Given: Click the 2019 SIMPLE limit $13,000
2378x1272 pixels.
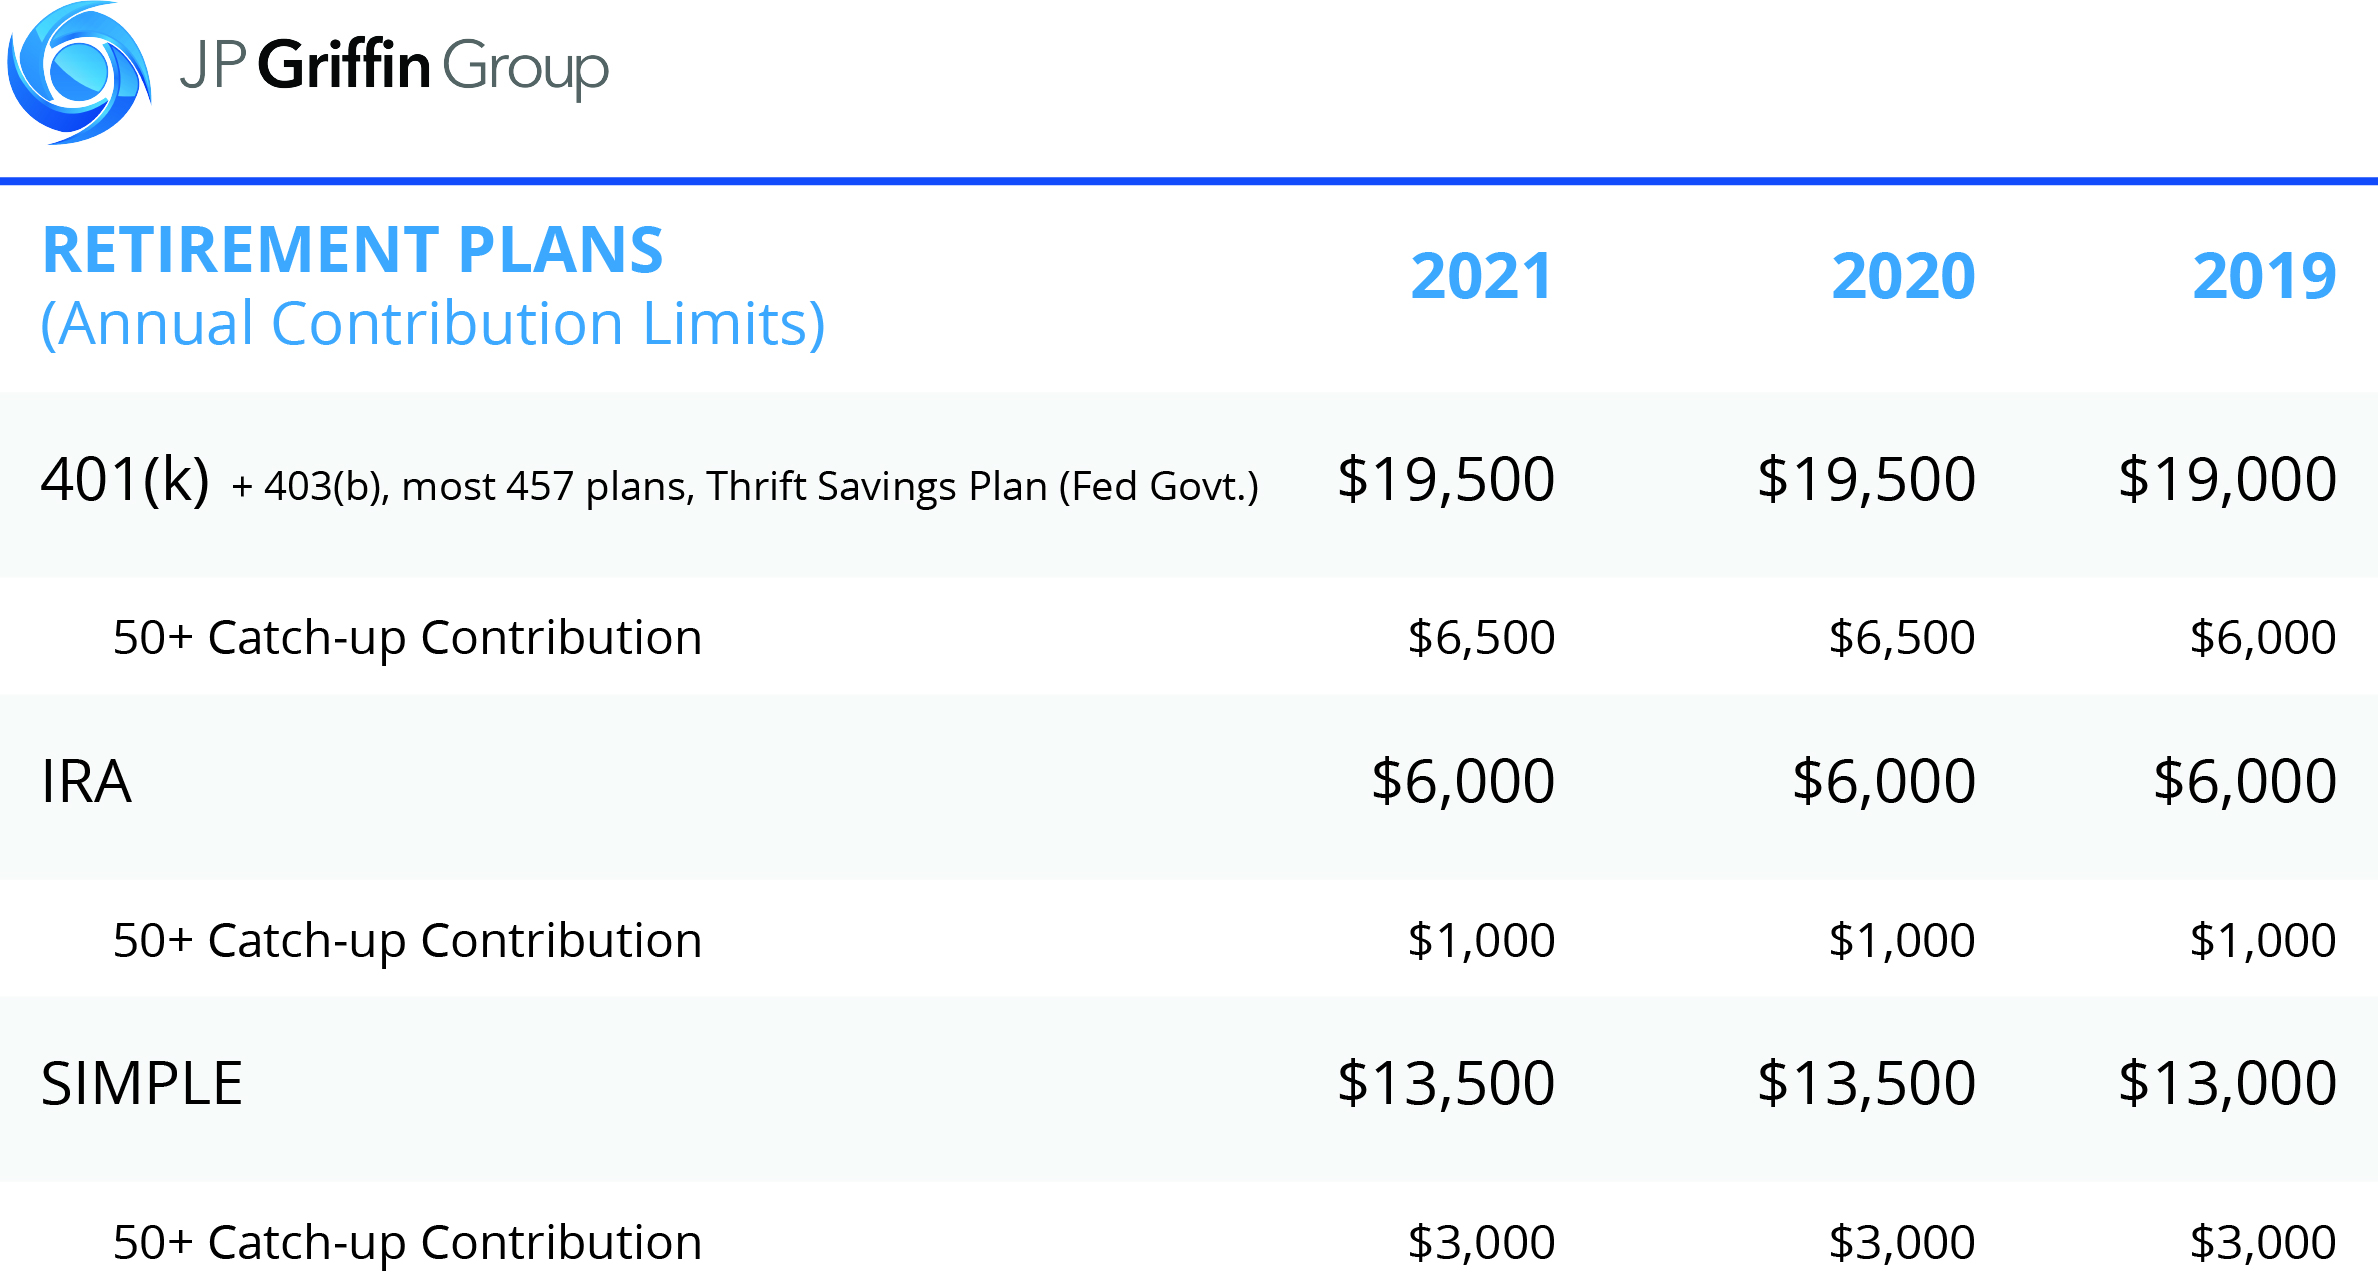Looking at the screenshot, I should pyautogui.click(x=2227, y=1084).
